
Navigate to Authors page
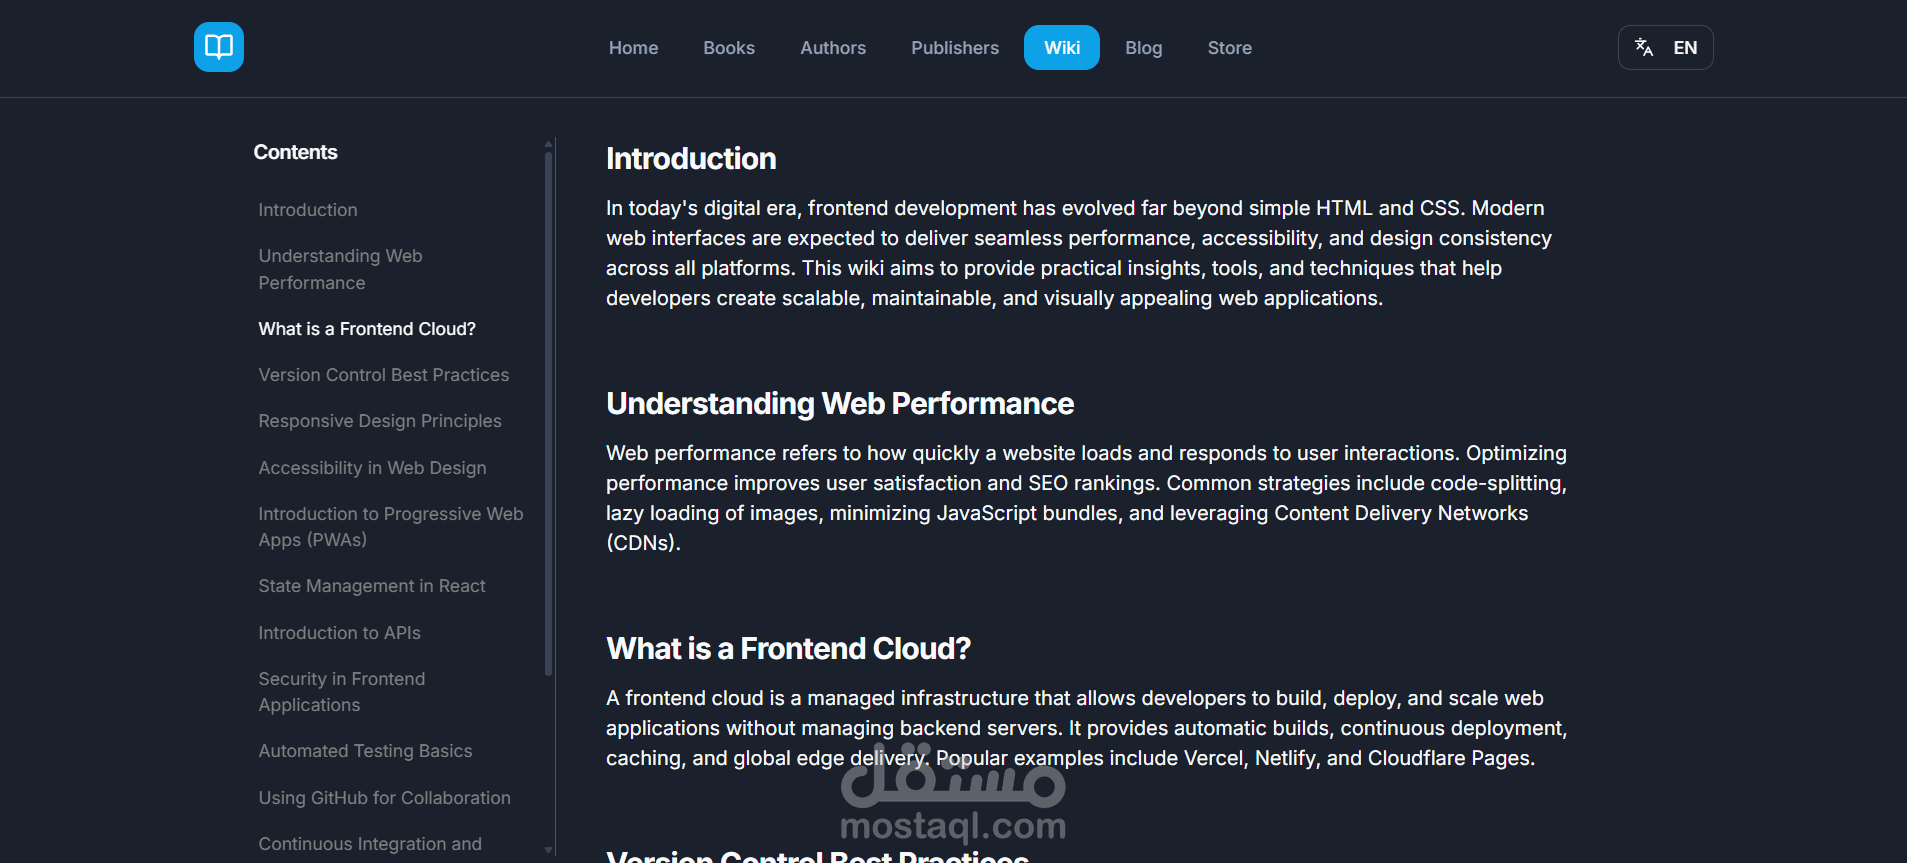tap(832, 48)
